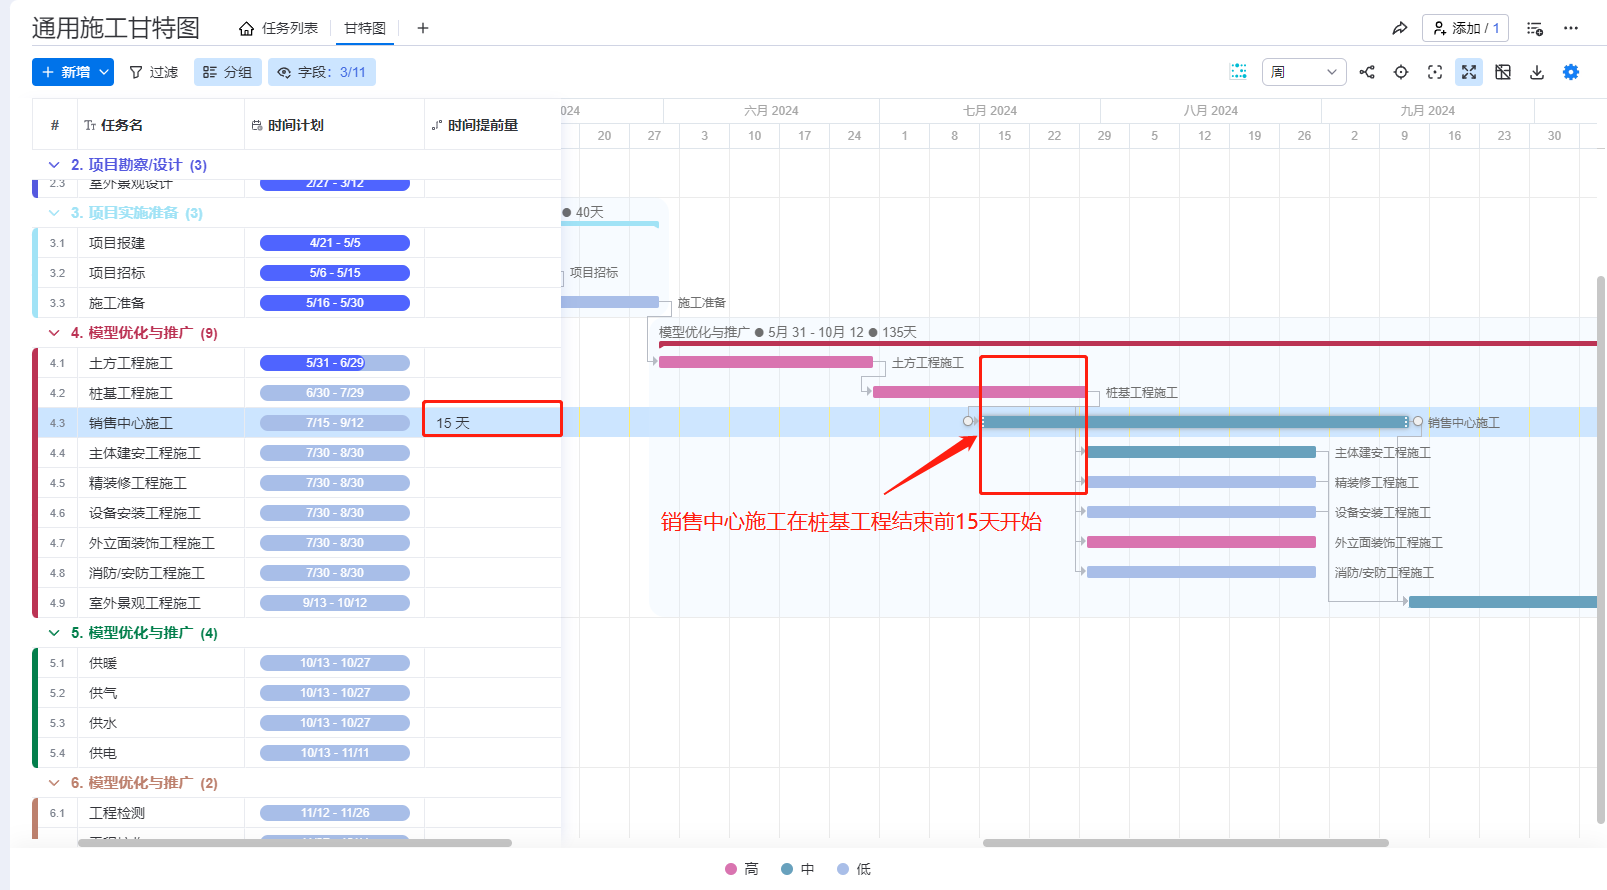The image size is (1607, 890).
Task: Collapse group 4. 模型优化与推广 (9)
Action: tap(54, 333)
